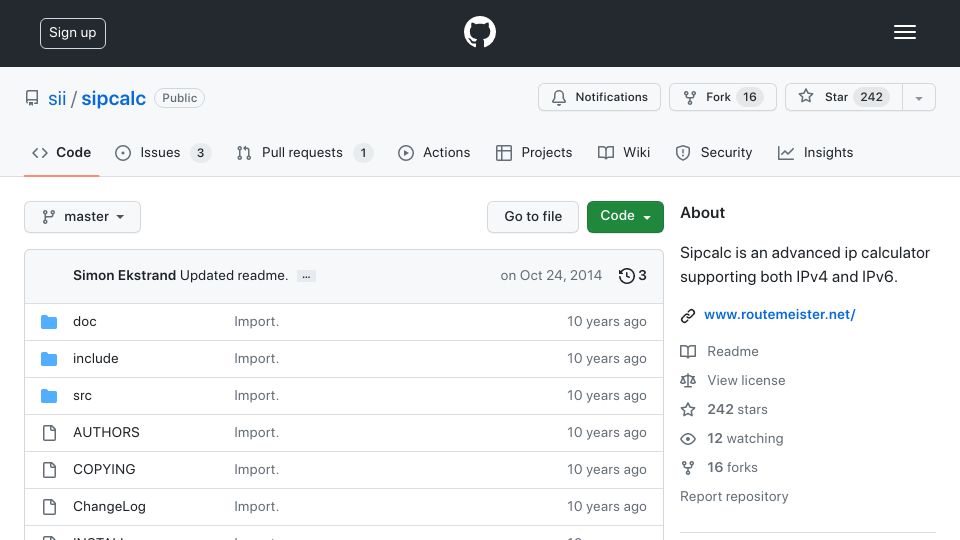Click the Import. commit message on doc row
960x540 pixels.
coord(257,321)
